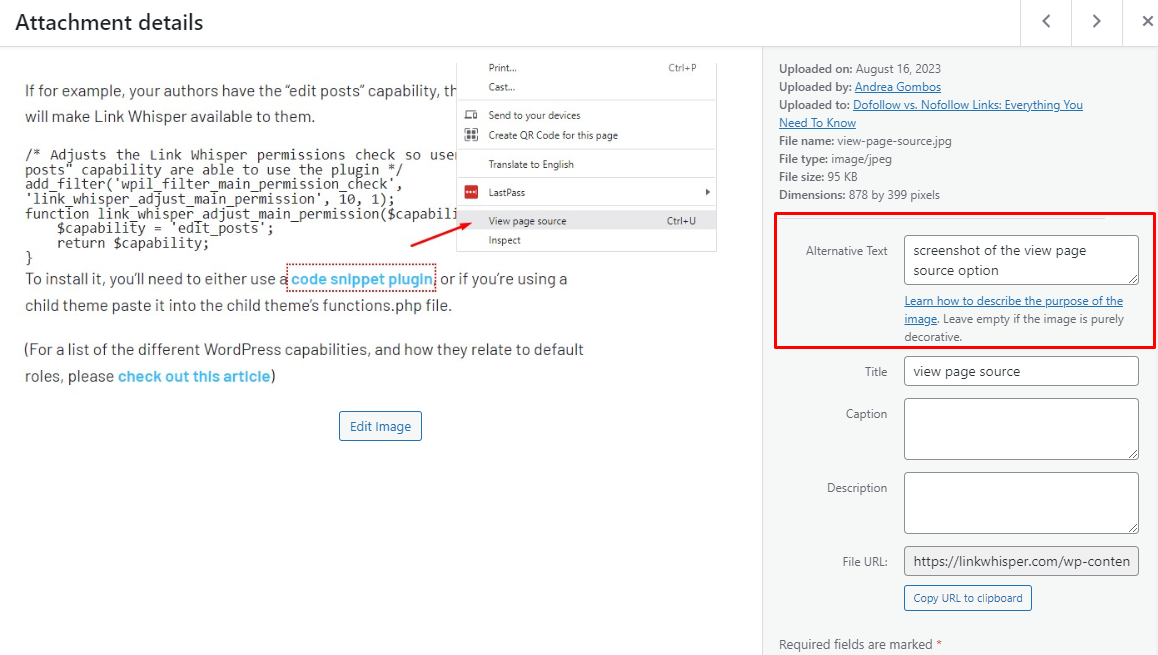Image resolution: width=1158 pixels, height=655 pixels.
Task: Select the "Translate to English" option
Action: click(523, 163)
